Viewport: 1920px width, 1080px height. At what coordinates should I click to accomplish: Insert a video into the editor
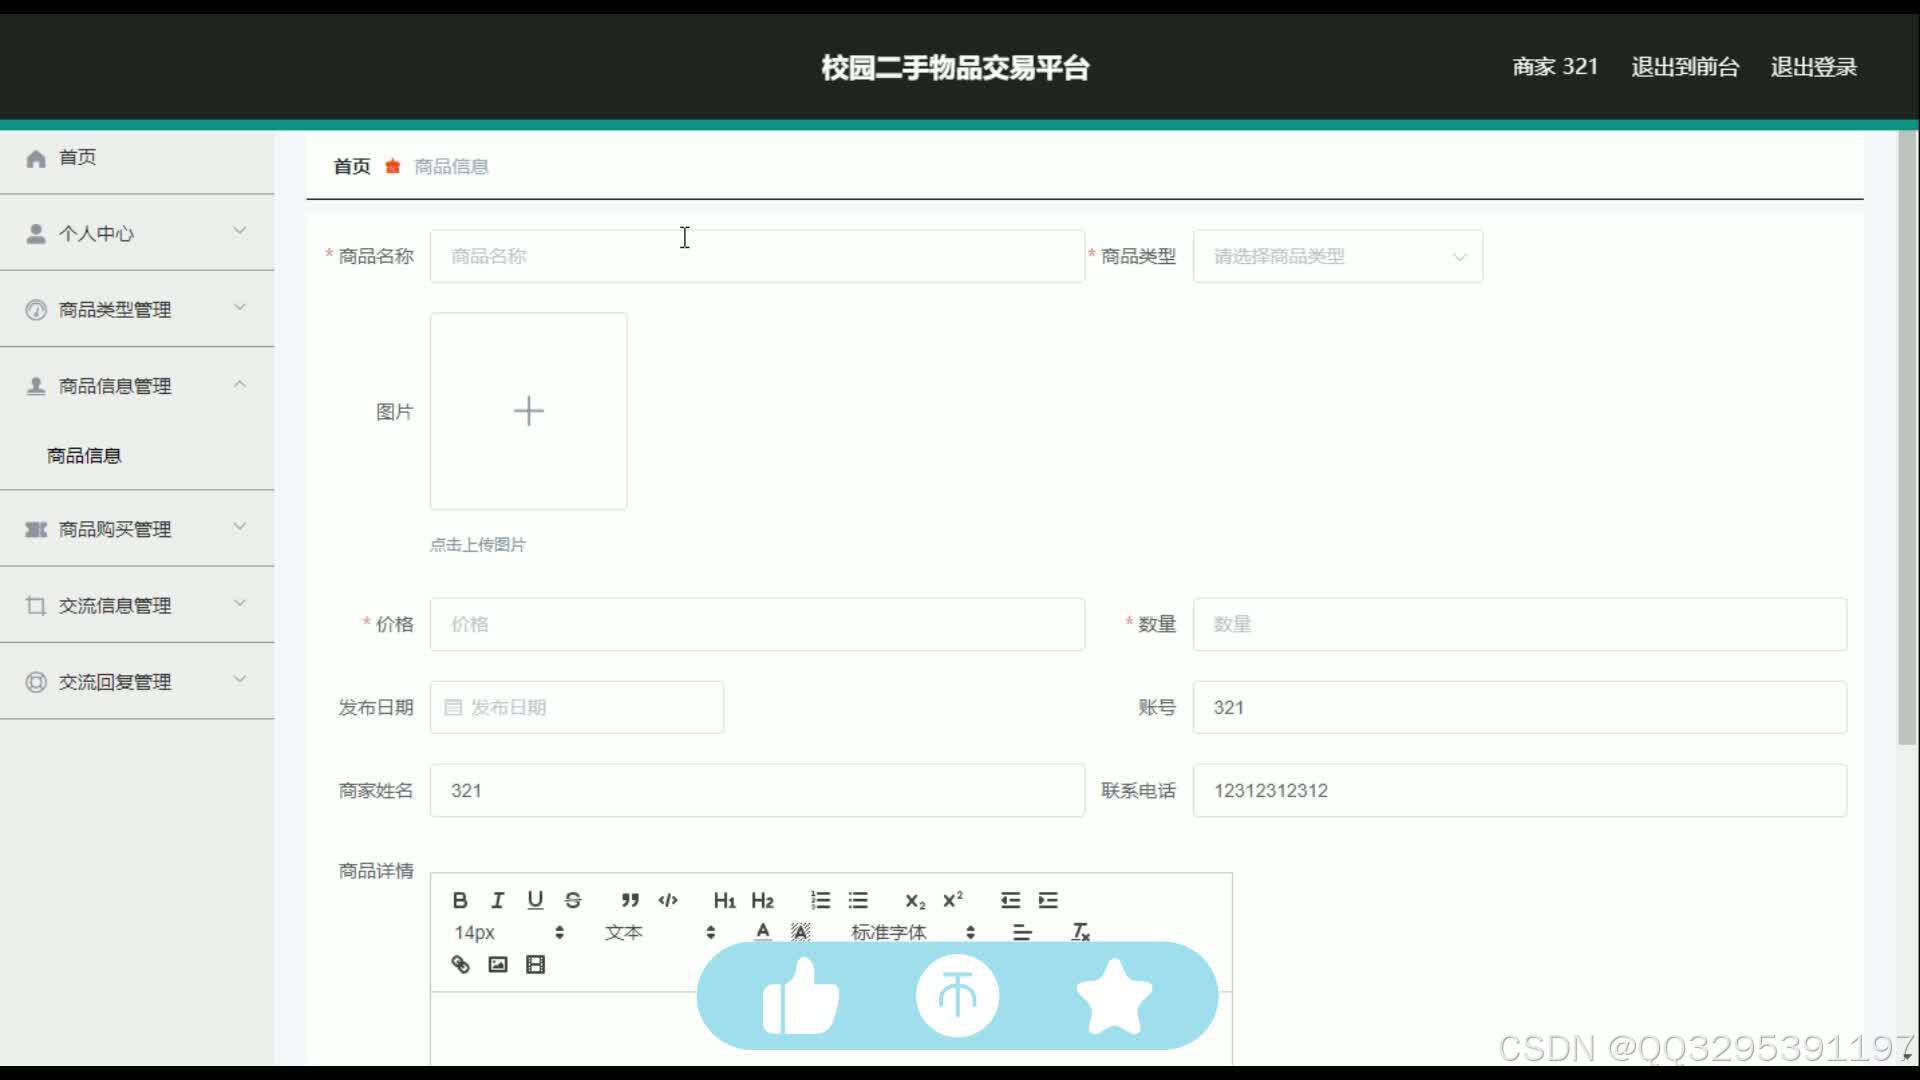535,964
